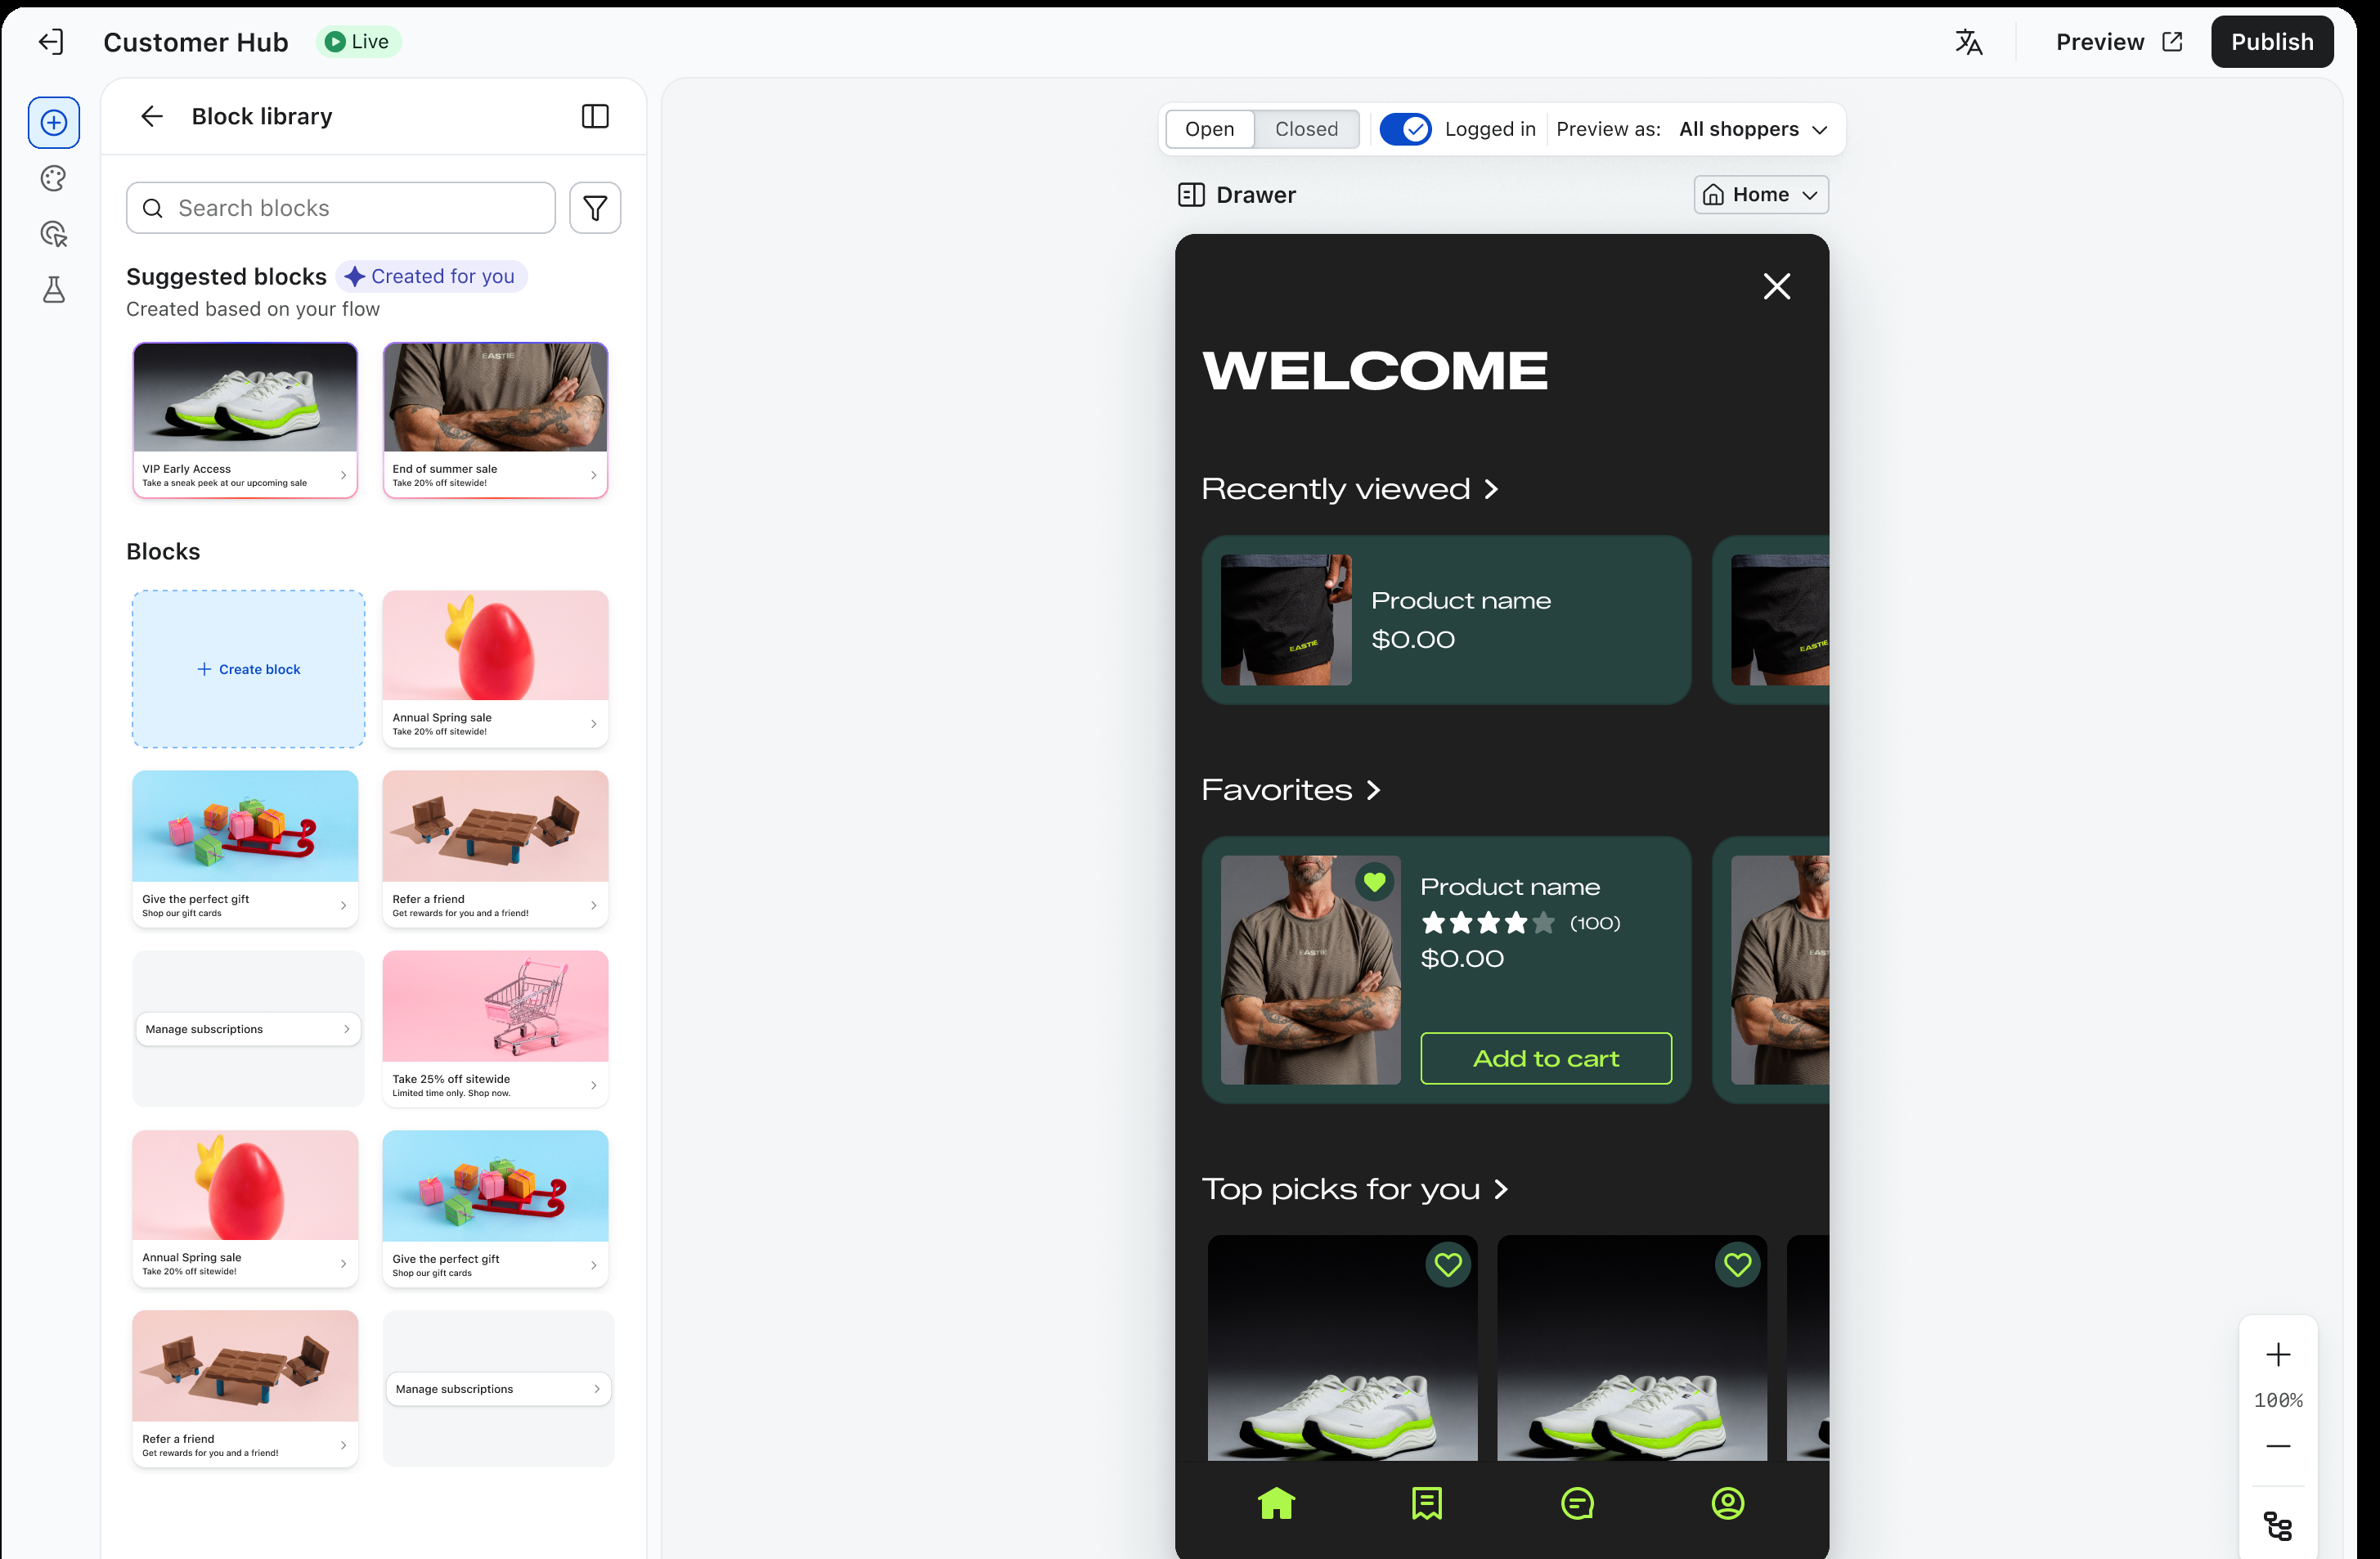The image size is (2380, 1559).
Task: Select the End of summer sale block
Action: pyautogui.click(x=495, y=420)
